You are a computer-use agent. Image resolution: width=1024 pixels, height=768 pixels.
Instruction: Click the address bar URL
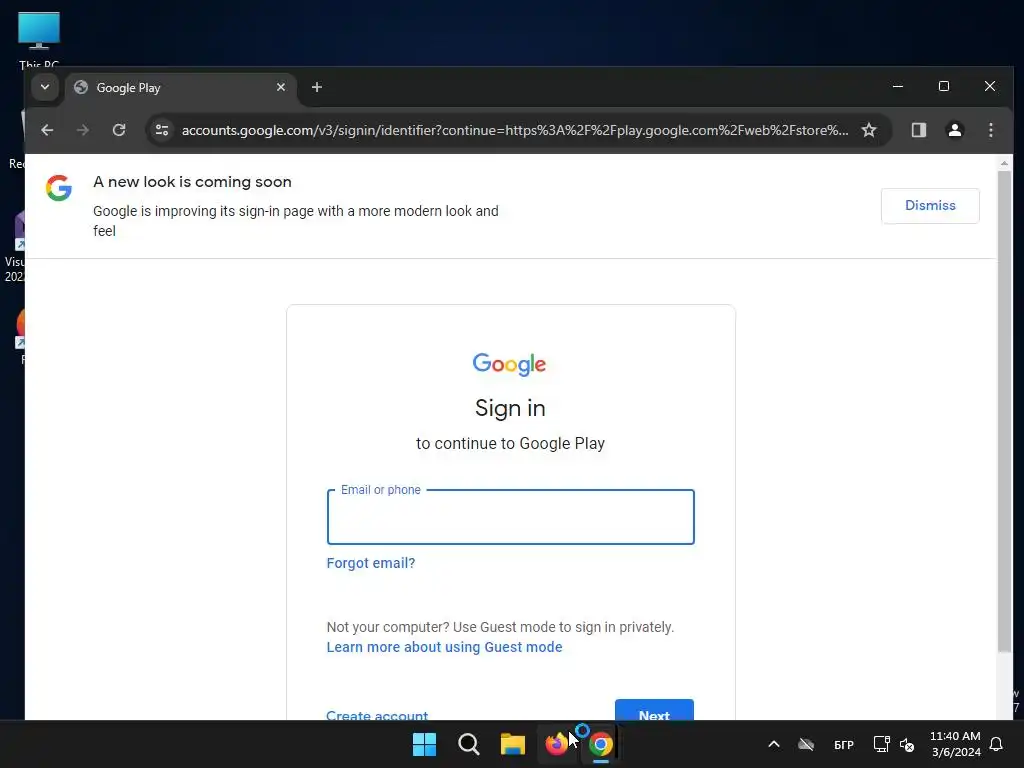[515, 130]
